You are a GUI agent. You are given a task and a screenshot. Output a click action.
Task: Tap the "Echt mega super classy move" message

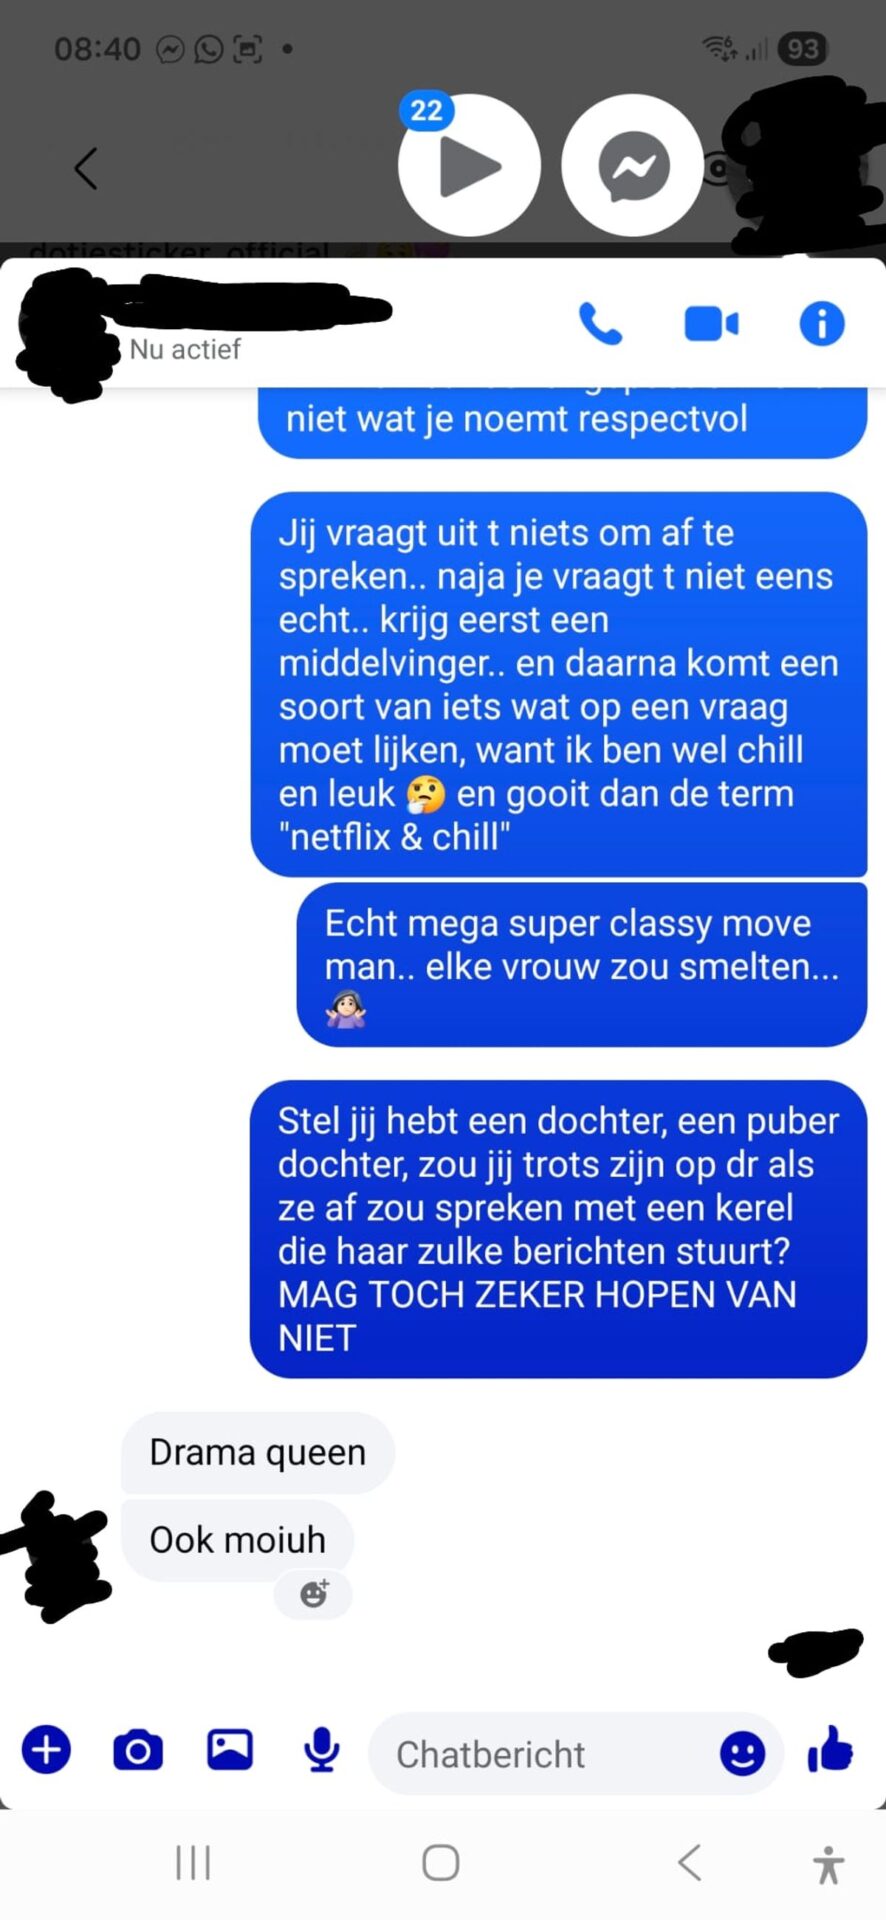click(x=582, y=965)
